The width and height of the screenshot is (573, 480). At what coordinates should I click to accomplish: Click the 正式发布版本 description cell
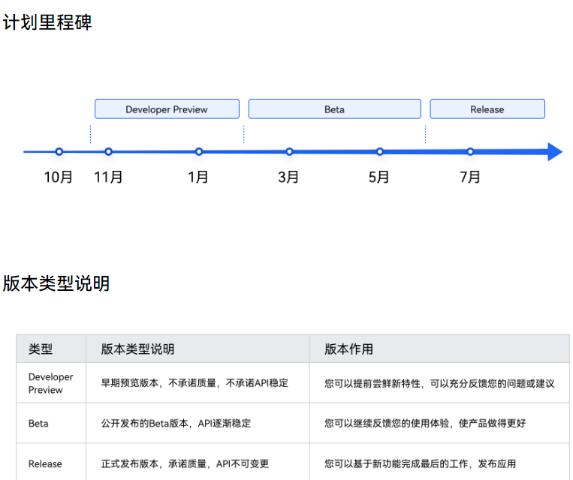coord(198,463)
